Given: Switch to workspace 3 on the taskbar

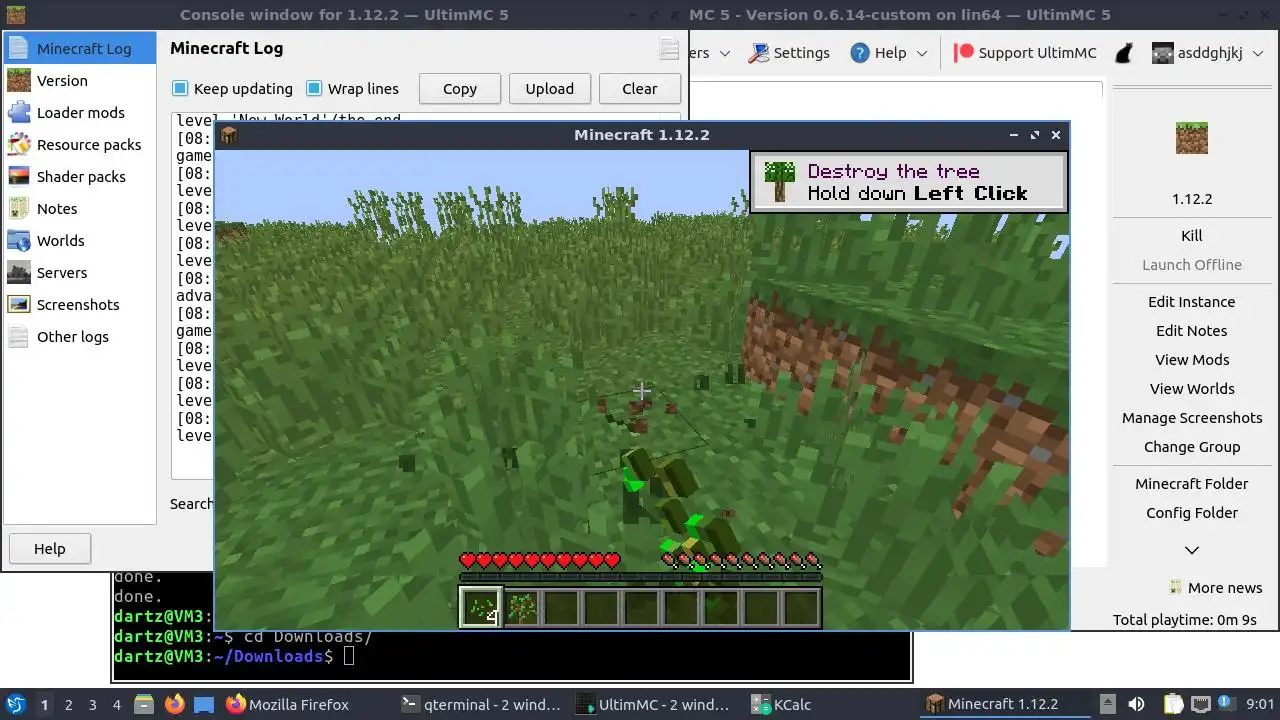Looking at the screenshot, I should 92,705.
